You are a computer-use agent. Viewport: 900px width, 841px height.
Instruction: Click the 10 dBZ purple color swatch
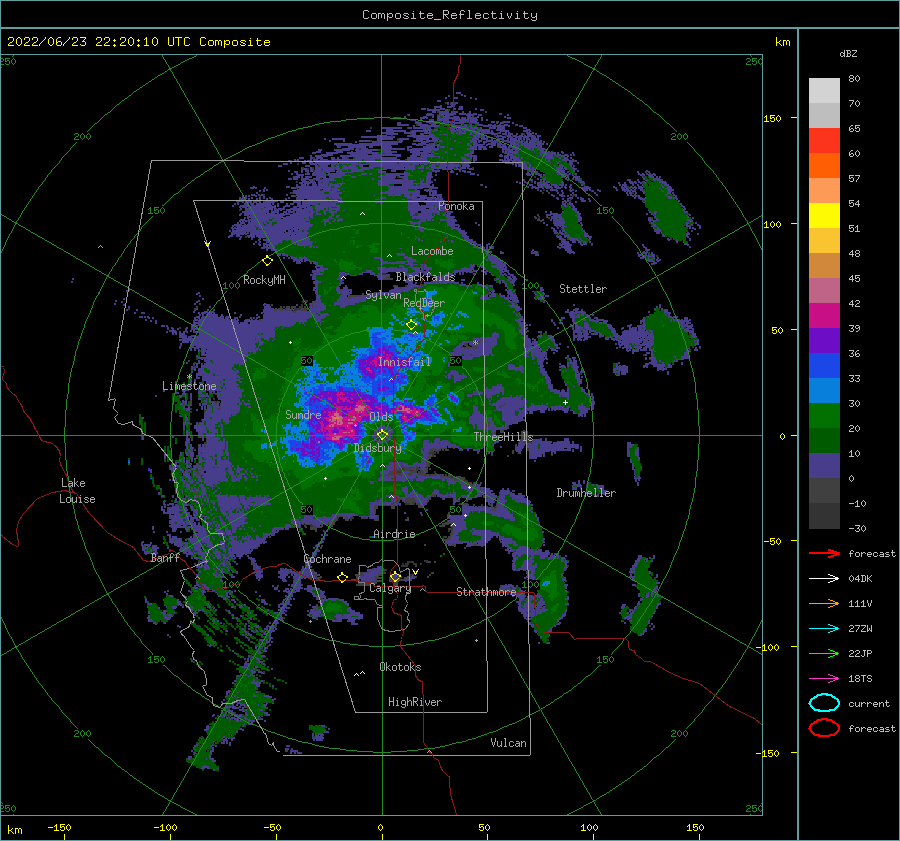(824, 466)
